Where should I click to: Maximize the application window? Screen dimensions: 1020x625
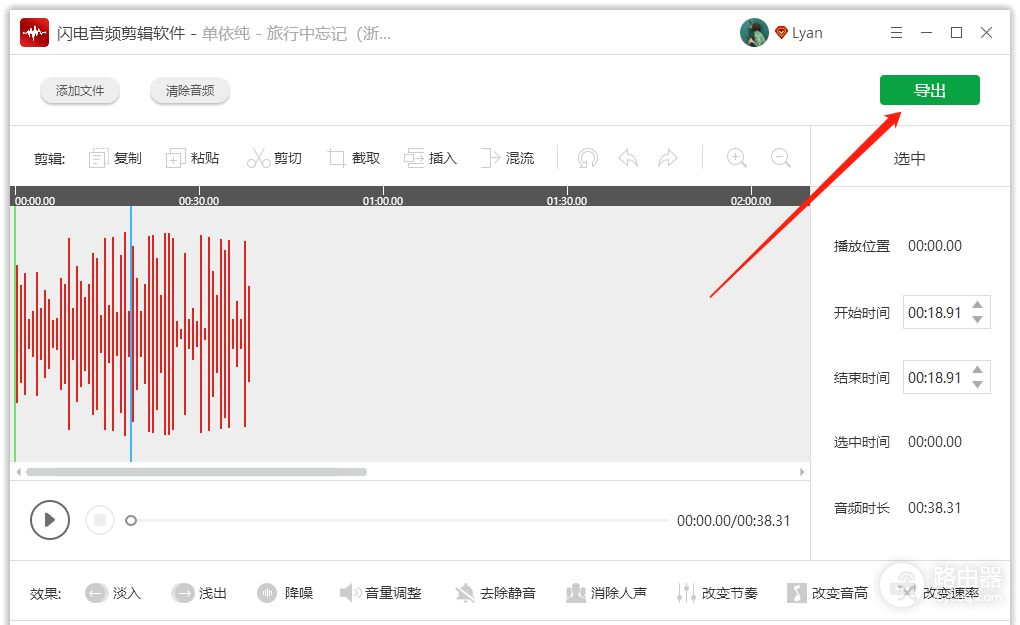[x=956, y=33]
